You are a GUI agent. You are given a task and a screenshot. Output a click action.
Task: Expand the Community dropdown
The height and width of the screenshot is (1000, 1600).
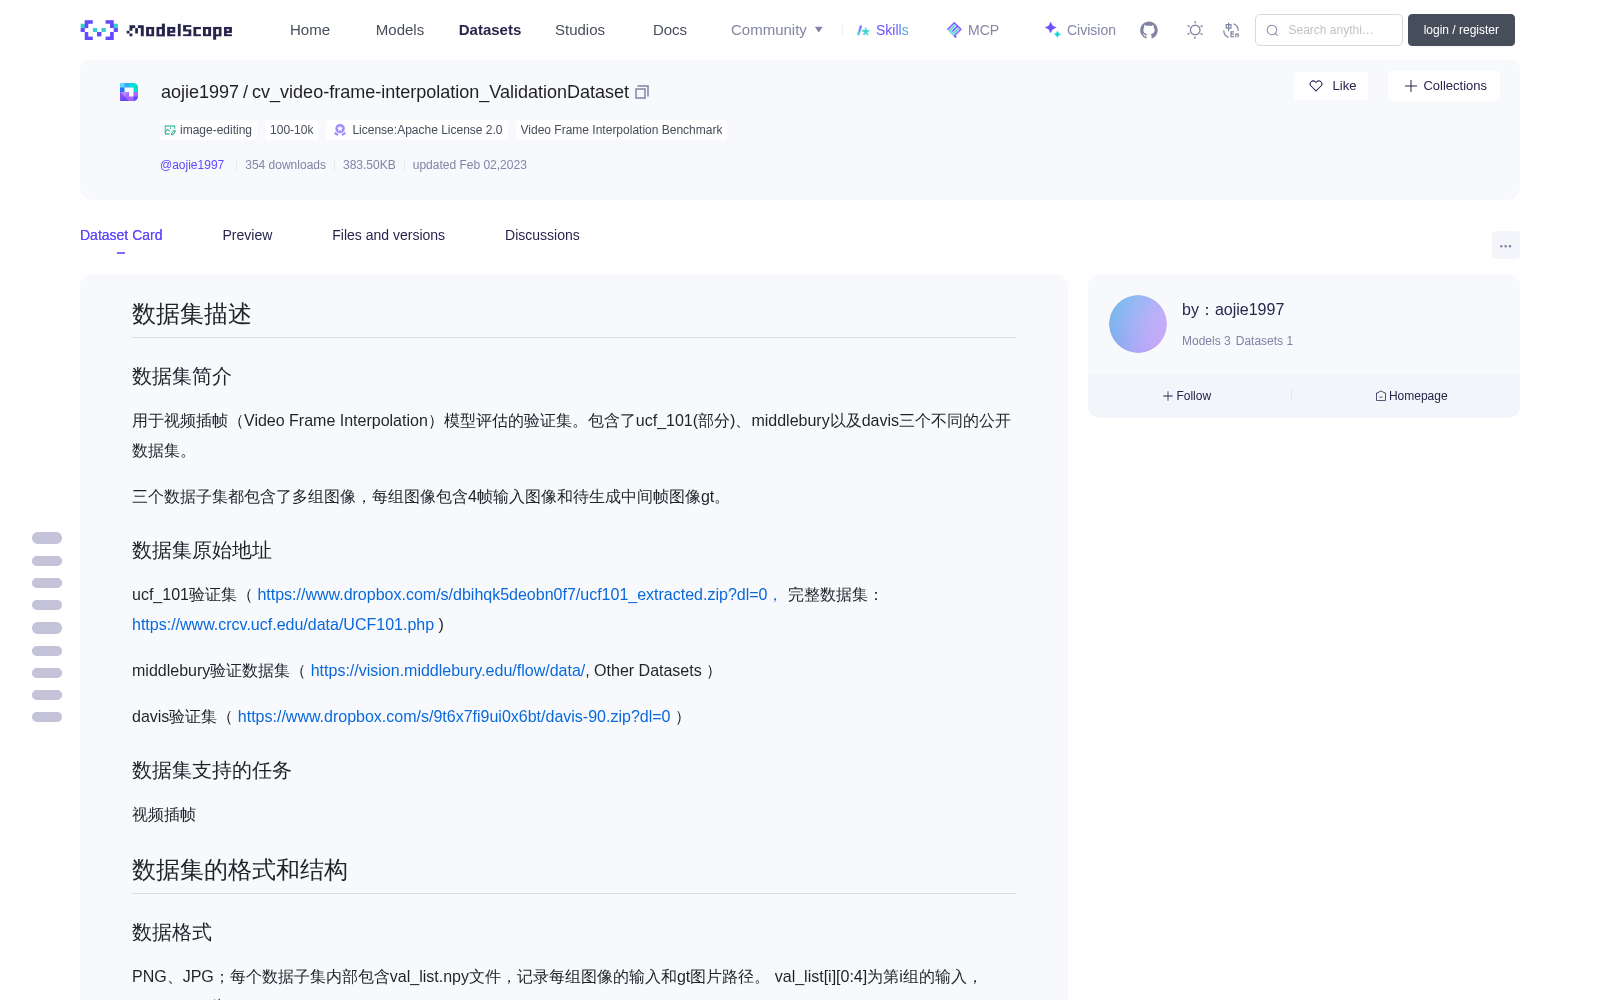[x=777, y=30]
